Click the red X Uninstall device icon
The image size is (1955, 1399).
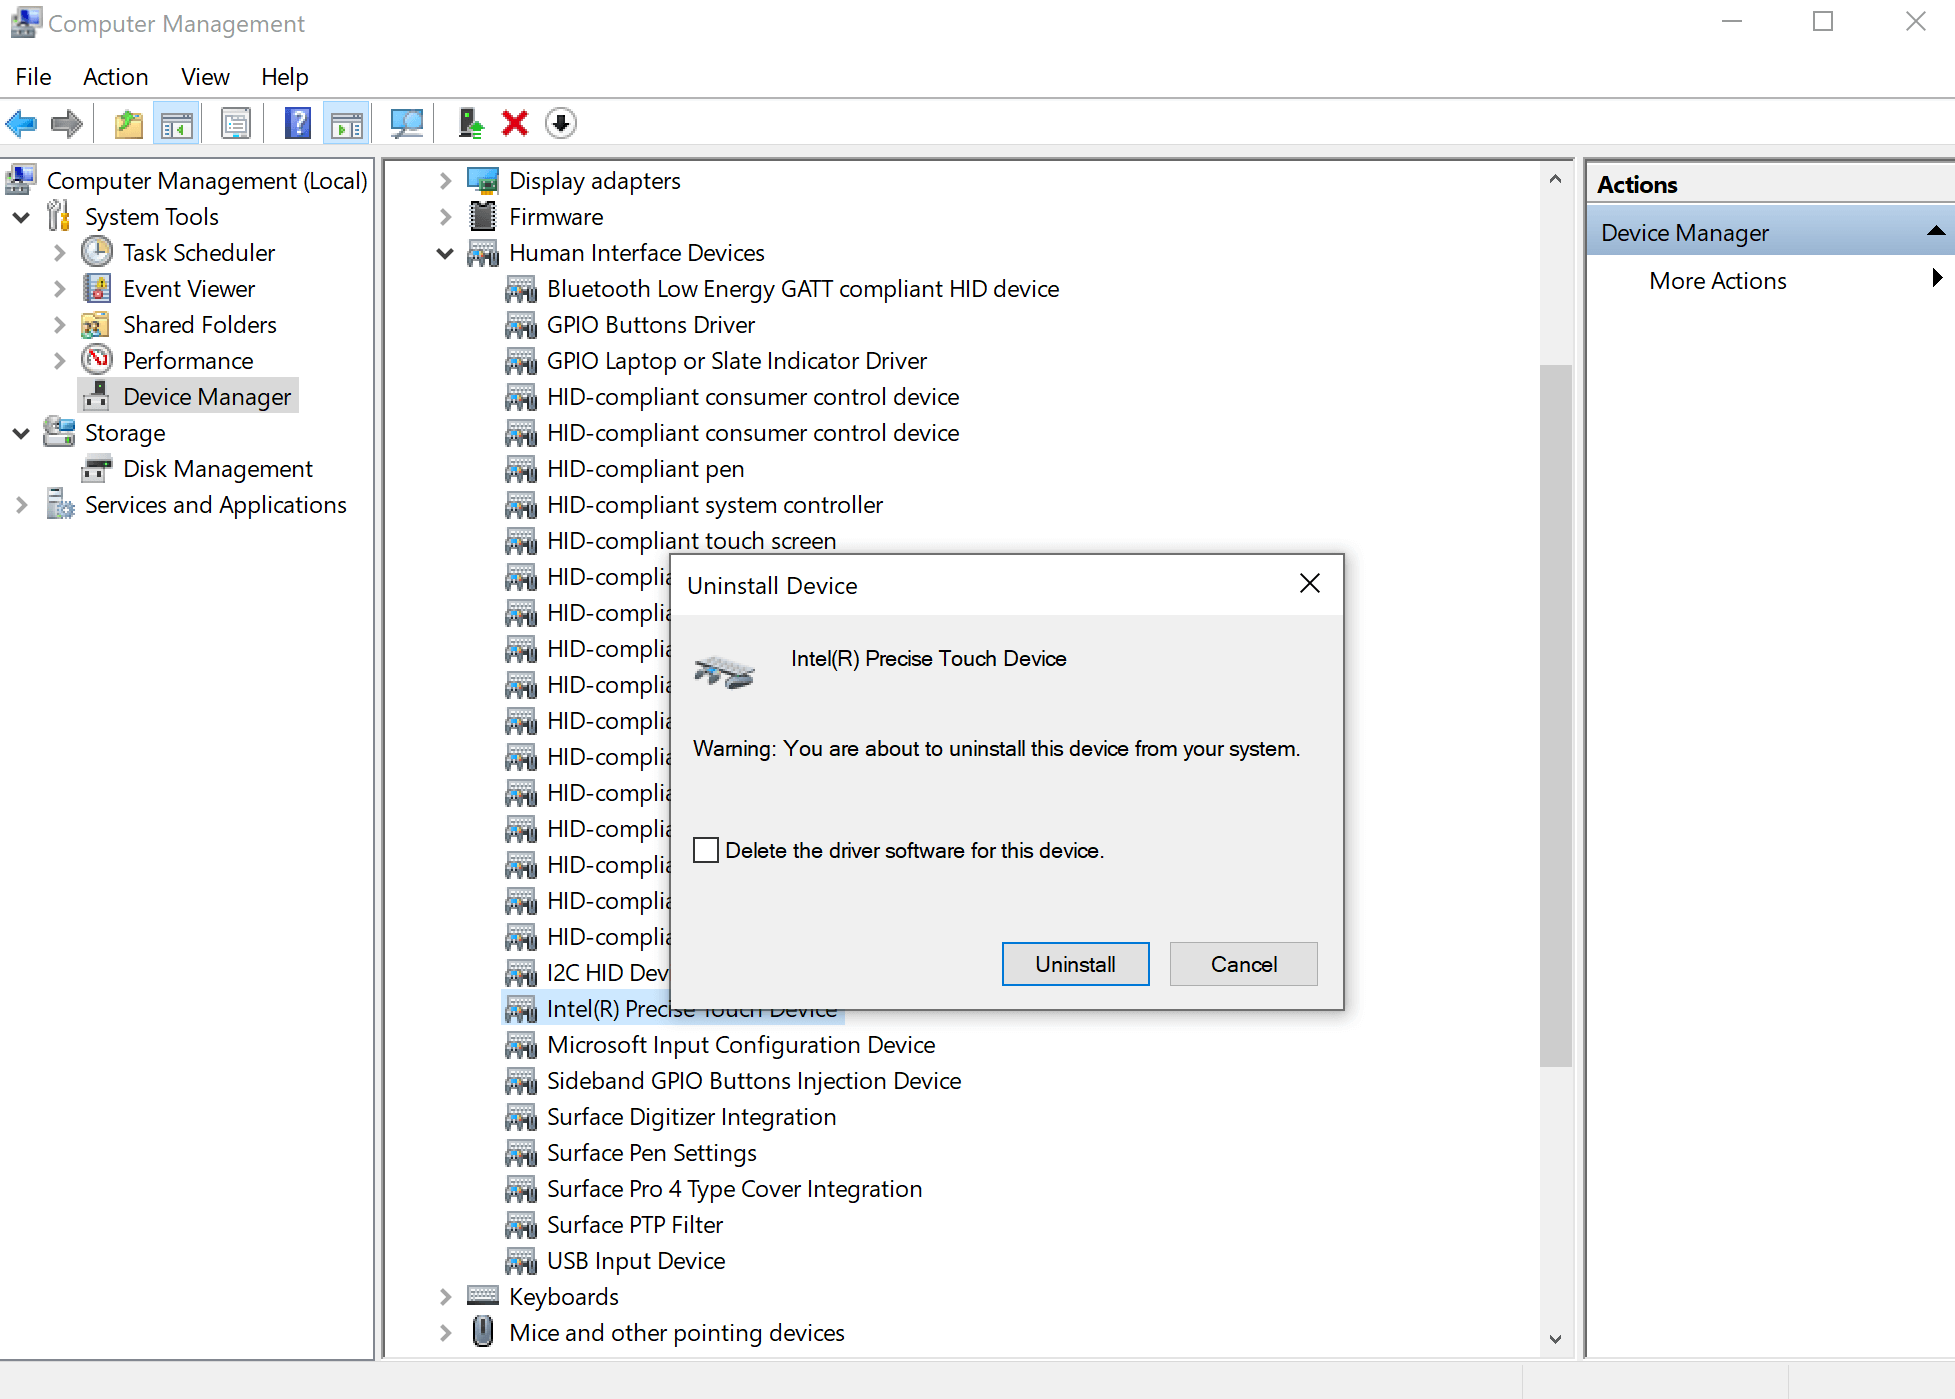pos(515,124)
